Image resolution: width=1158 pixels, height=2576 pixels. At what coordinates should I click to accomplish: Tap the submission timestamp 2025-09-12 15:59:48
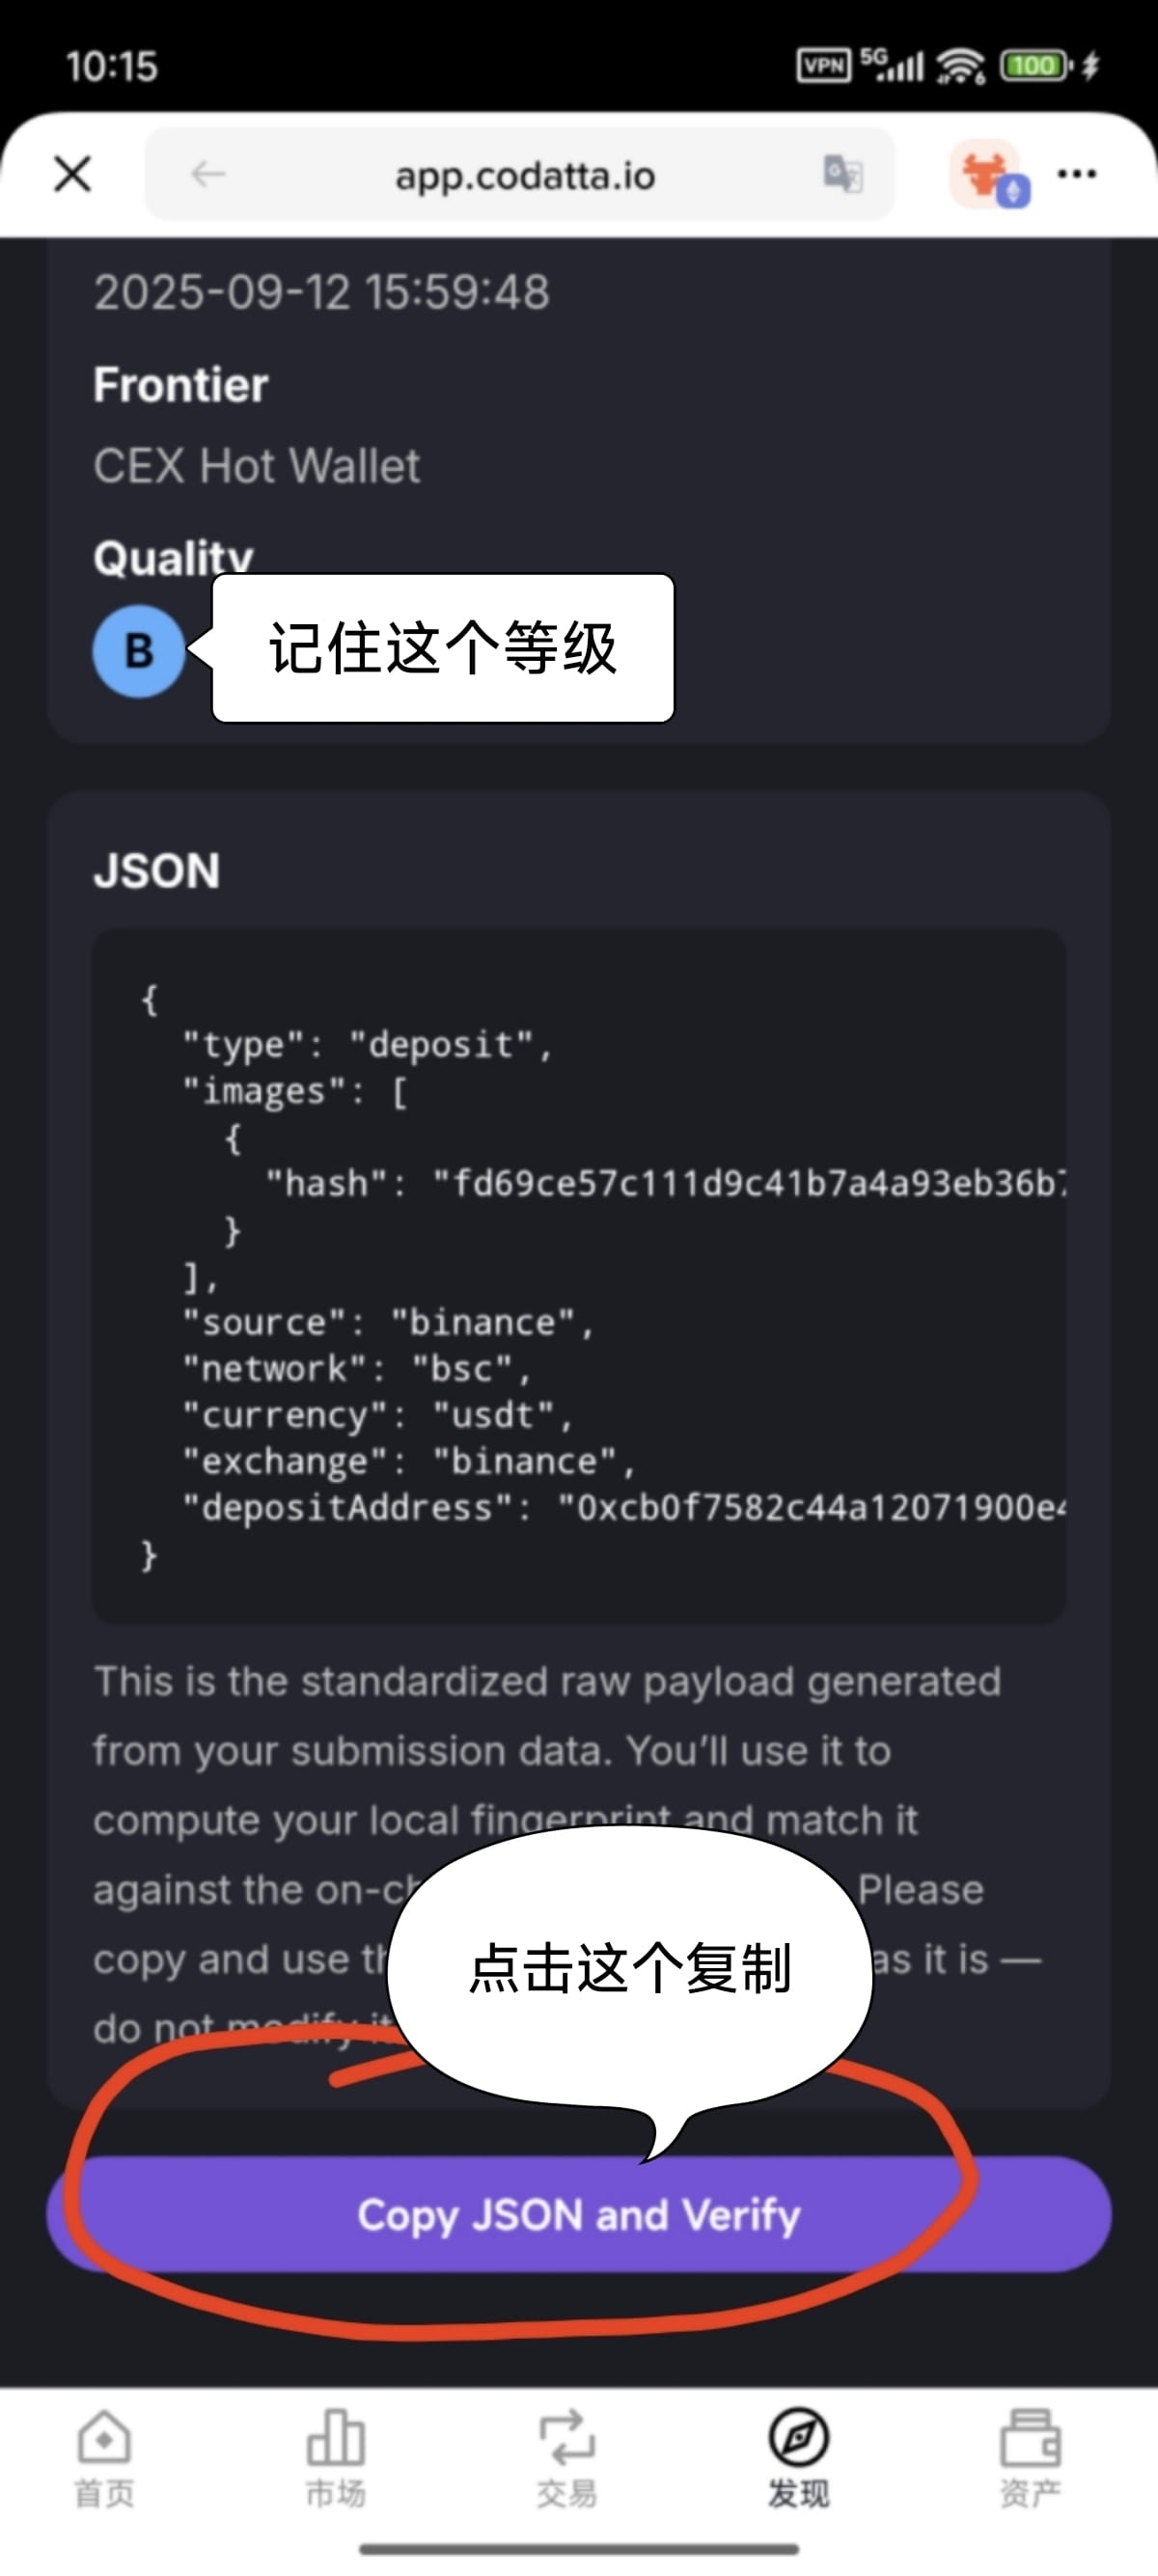click(321, 292)
